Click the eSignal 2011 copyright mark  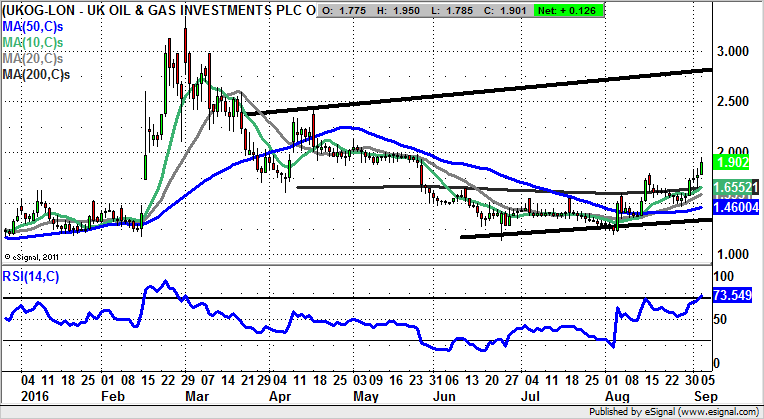click(34, 256)
